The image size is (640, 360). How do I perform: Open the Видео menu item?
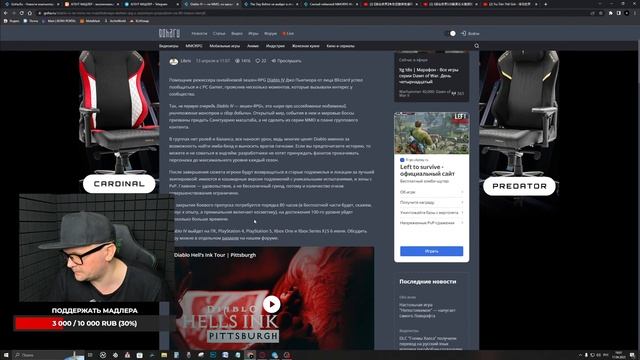click(237, 33)
